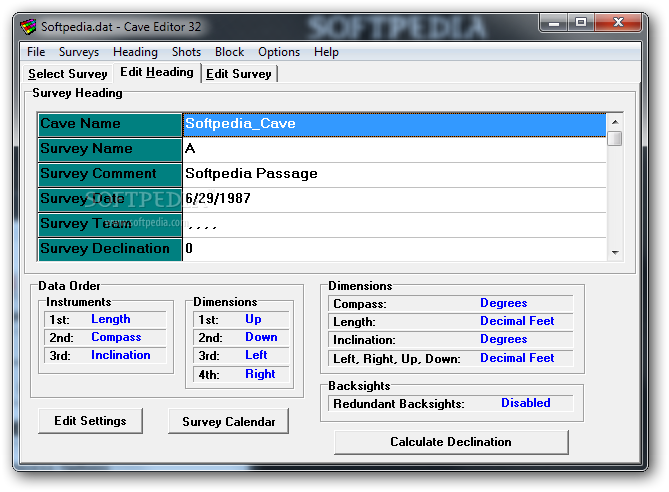Open the Survey Calendar

(229, 422)
